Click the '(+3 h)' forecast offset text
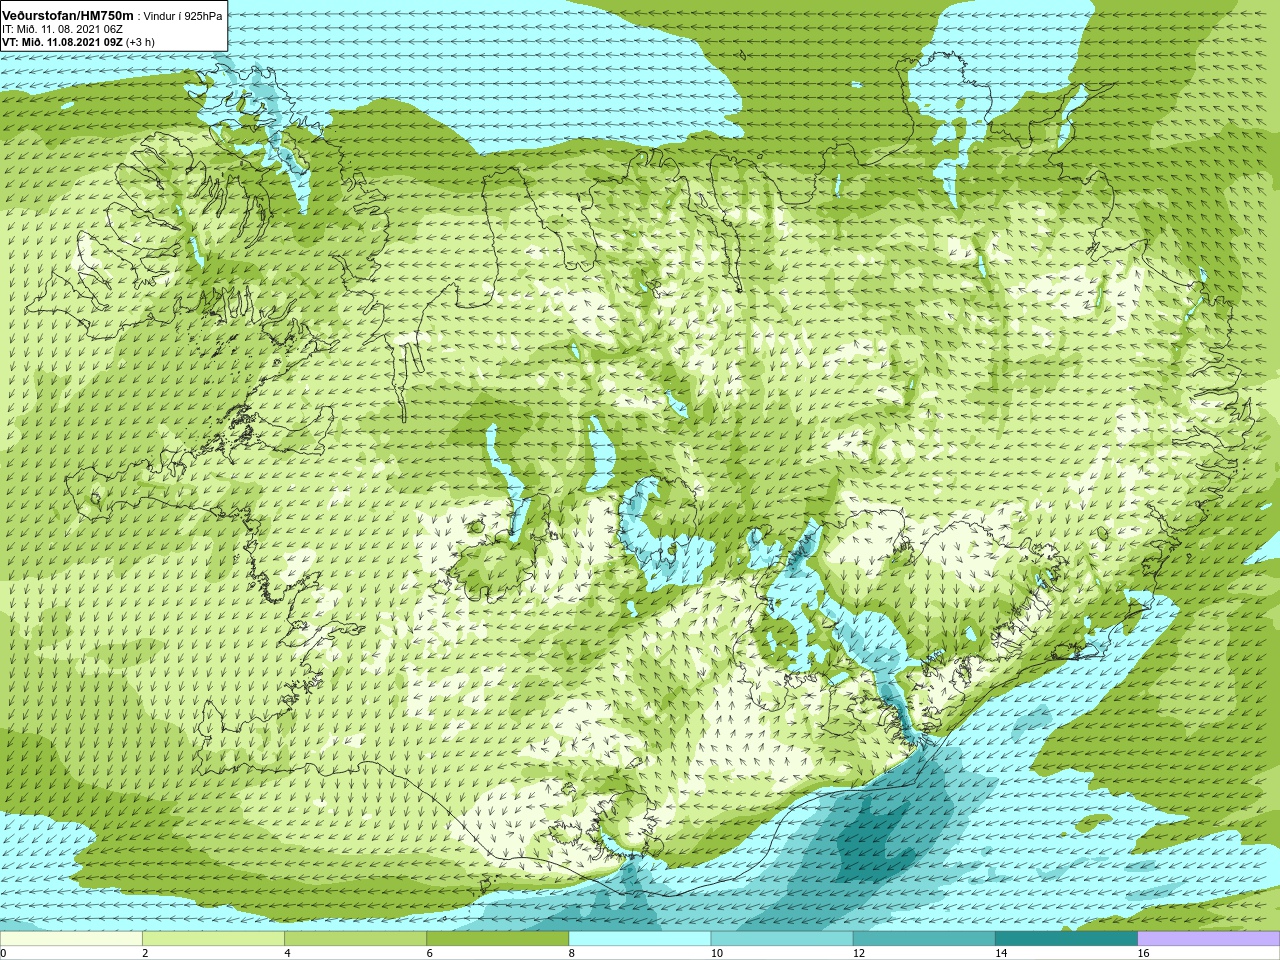Viewport: 1280px width, 960px height. pos(141,42)
